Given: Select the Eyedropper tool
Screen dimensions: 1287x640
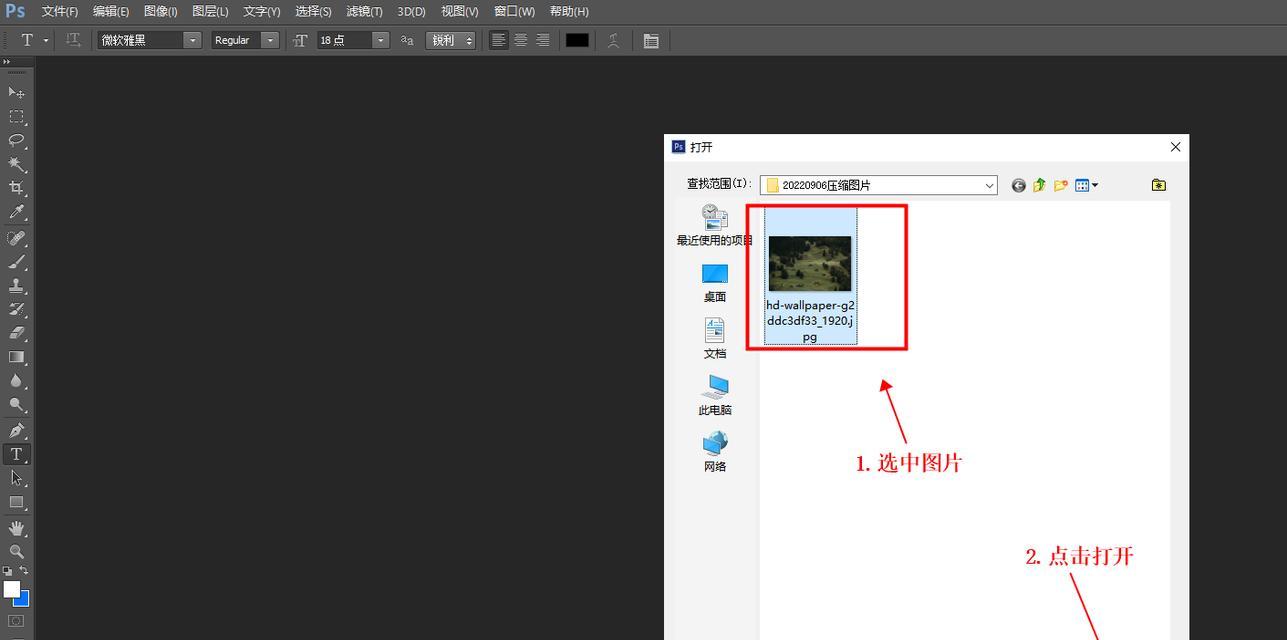Looking at the screenshot, I should point(16,213).
